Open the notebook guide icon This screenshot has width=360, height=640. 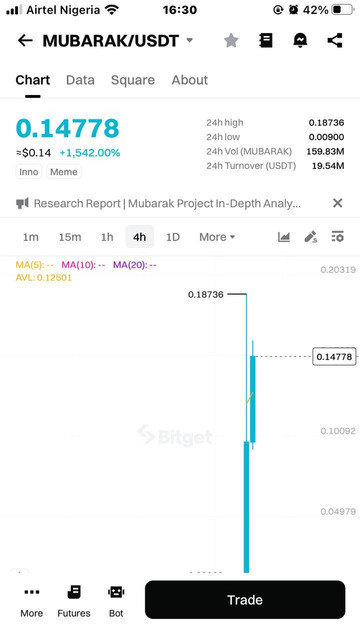[266, 40]
